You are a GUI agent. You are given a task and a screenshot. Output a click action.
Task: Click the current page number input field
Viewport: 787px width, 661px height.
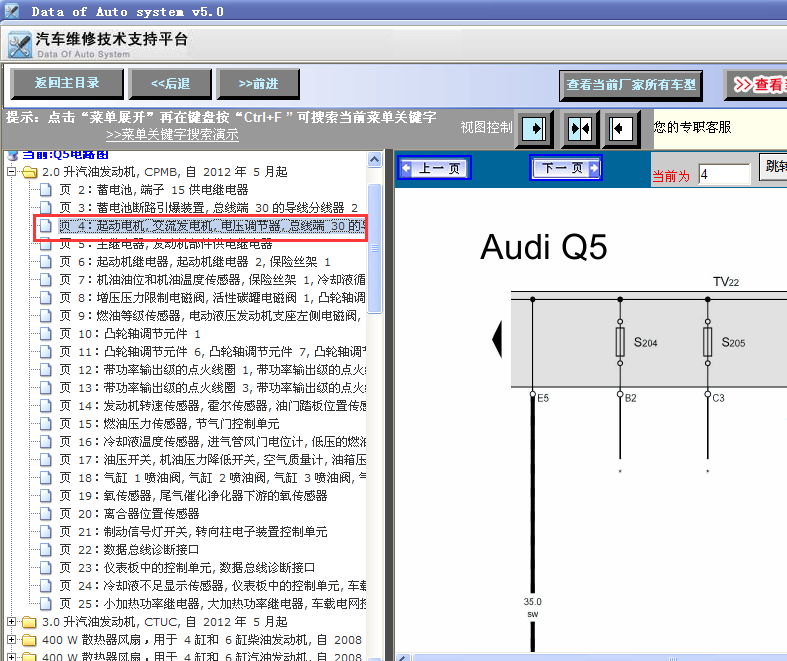coord(724,174)
